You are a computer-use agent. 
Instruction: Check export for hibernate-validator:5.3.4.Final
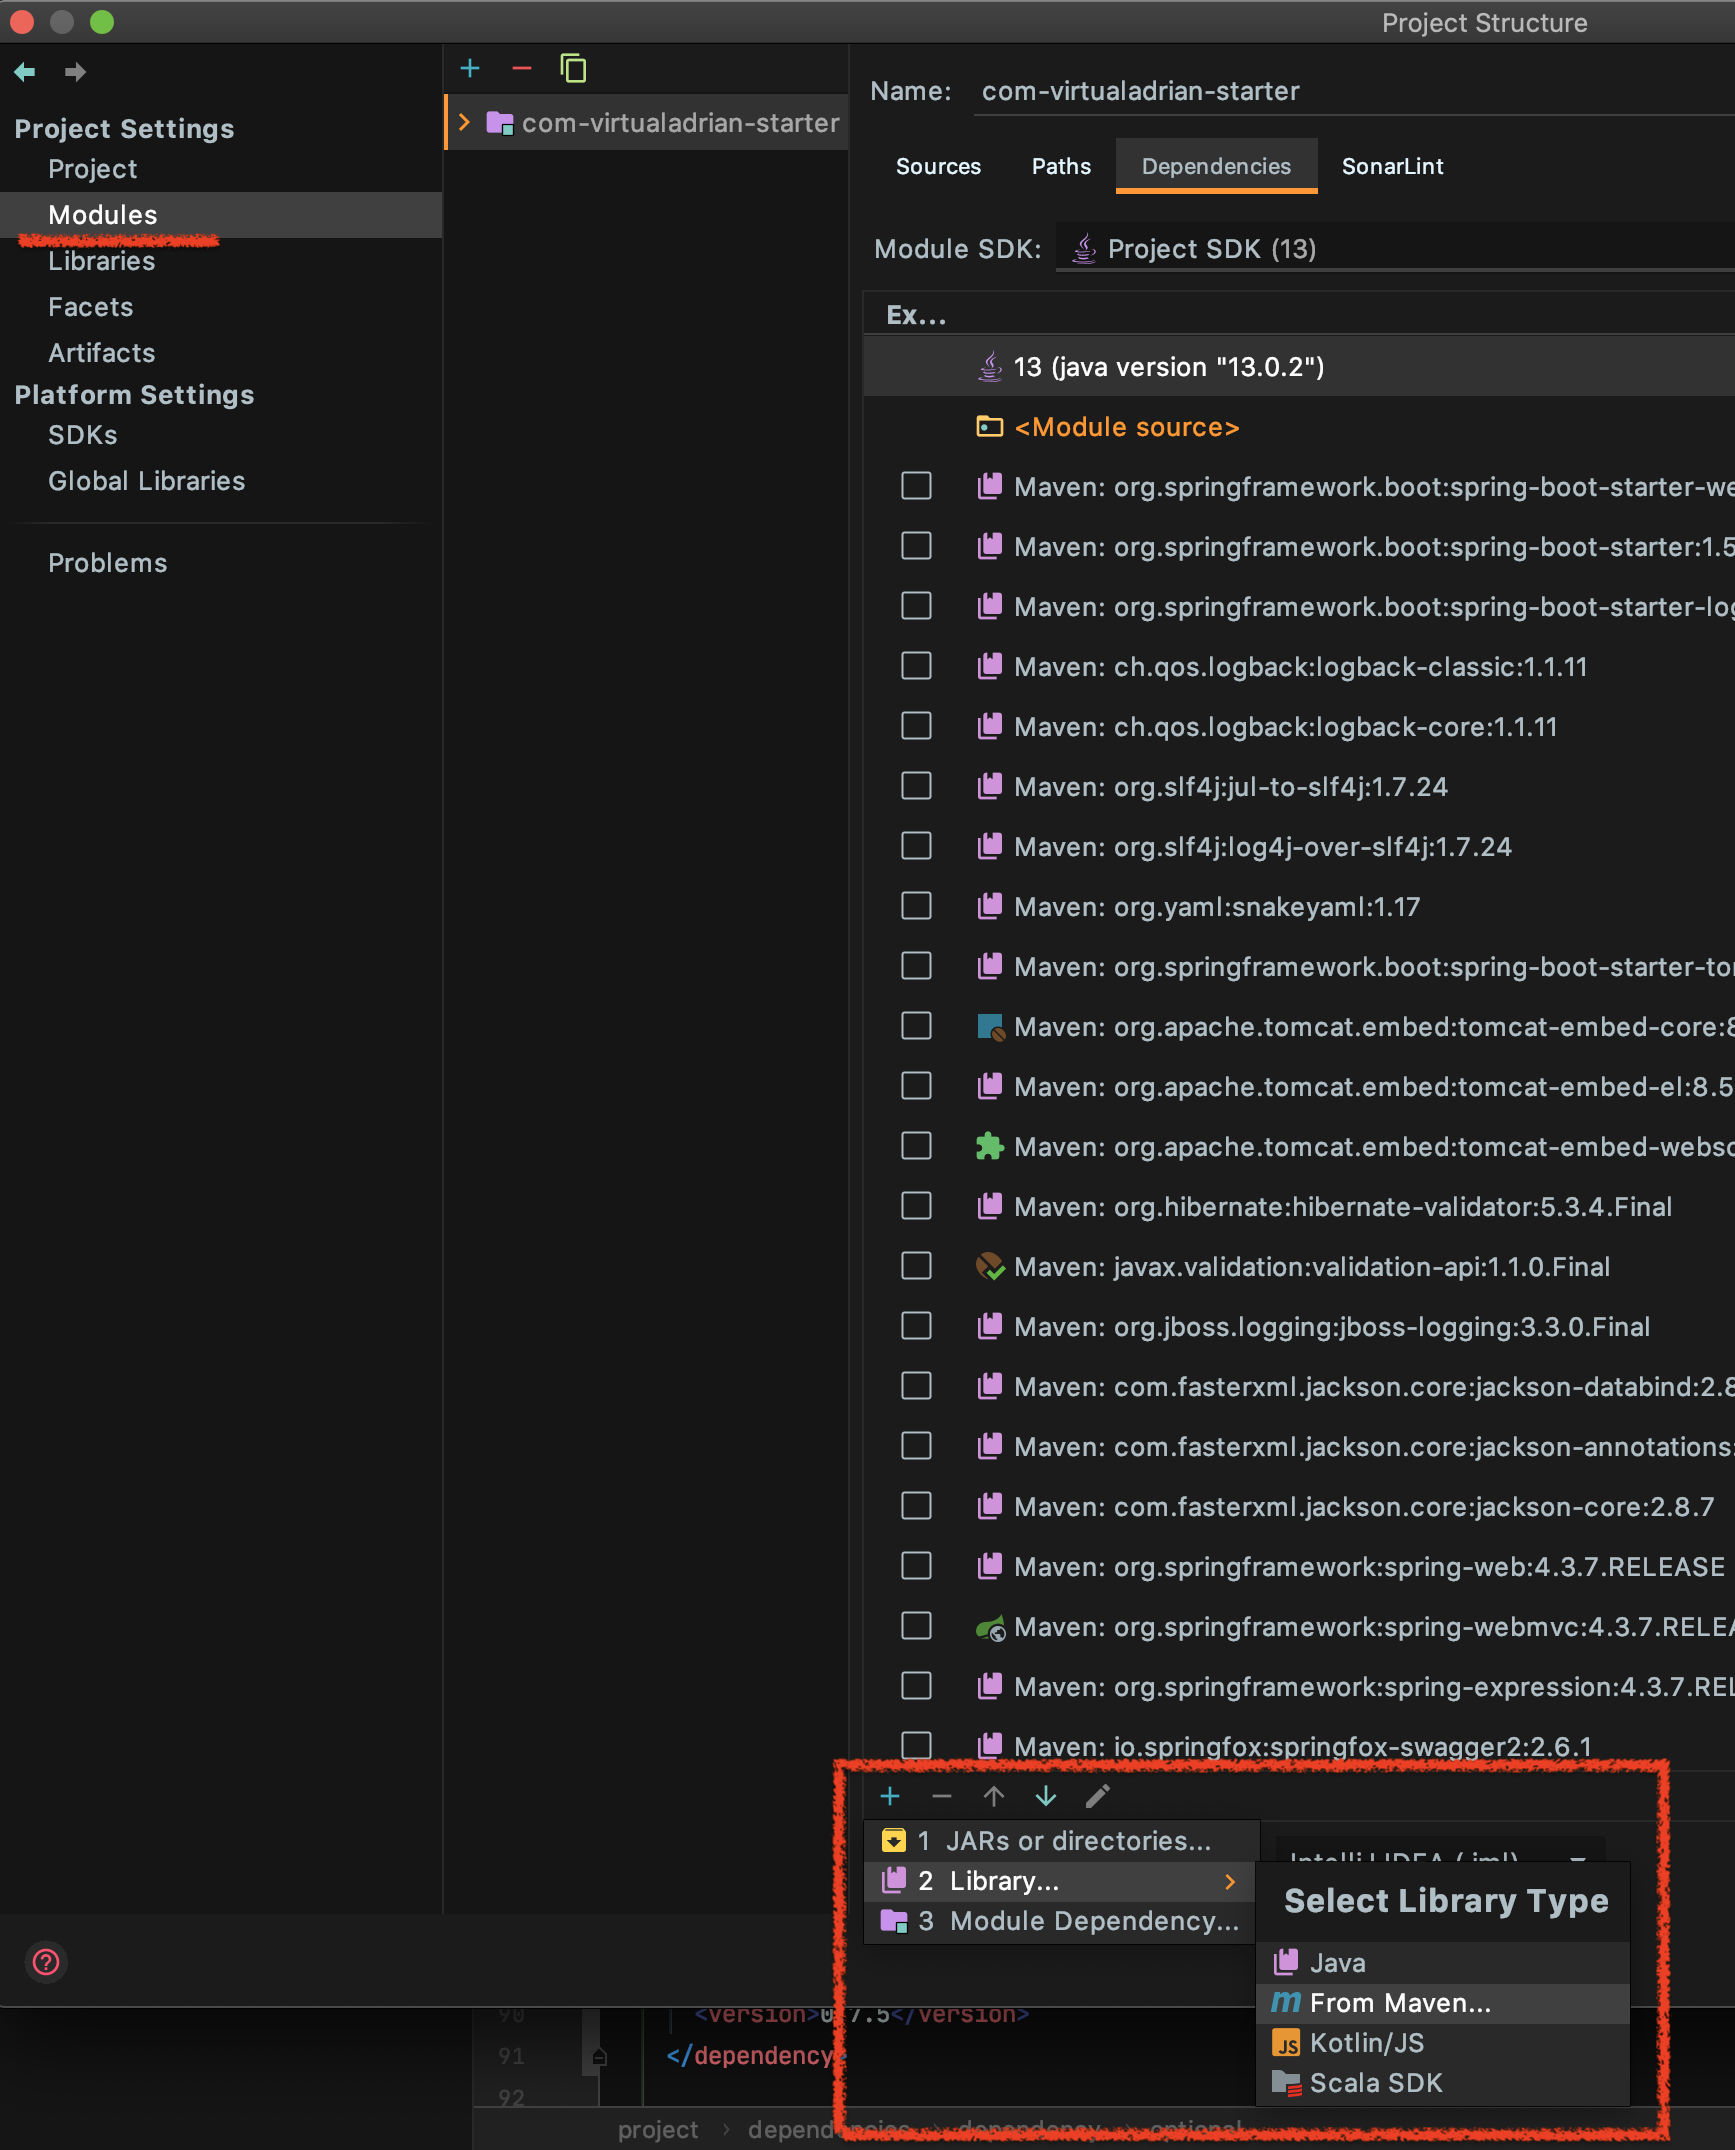pyautogui.click(x=916, y=1206)
